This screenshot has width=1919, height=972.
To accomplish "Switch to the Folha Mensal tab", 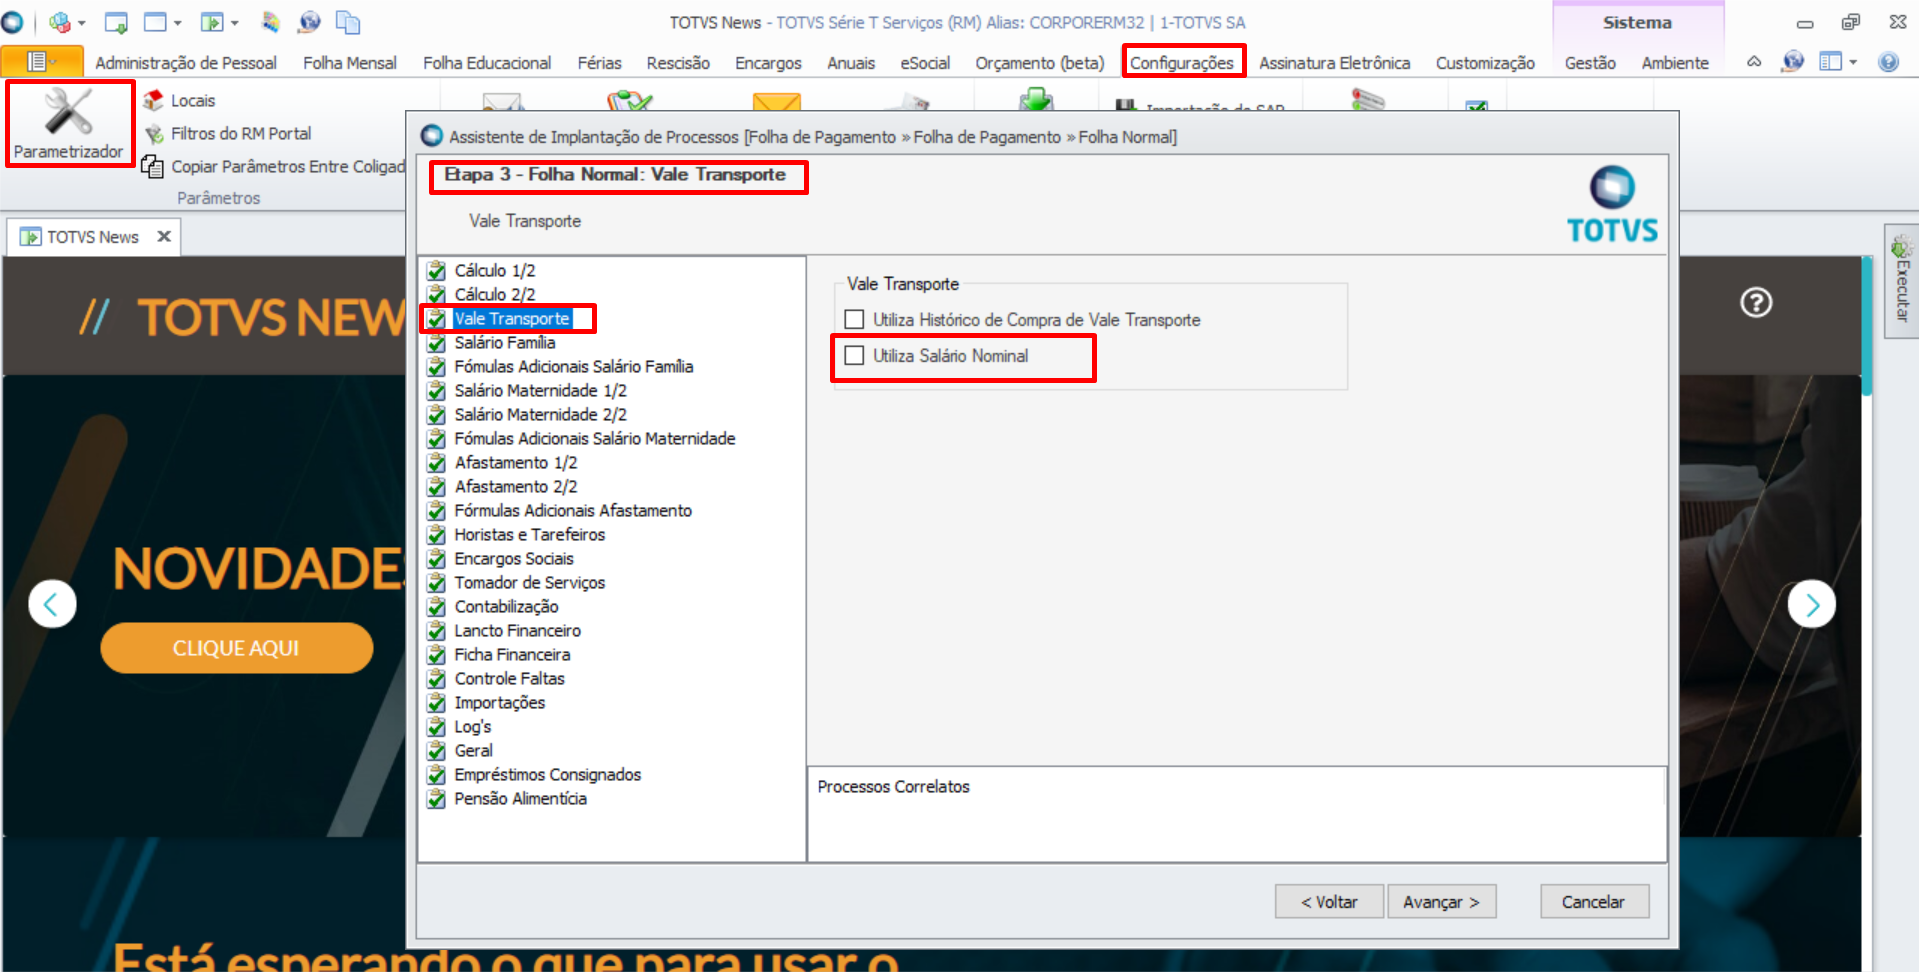I will point(350,63).
